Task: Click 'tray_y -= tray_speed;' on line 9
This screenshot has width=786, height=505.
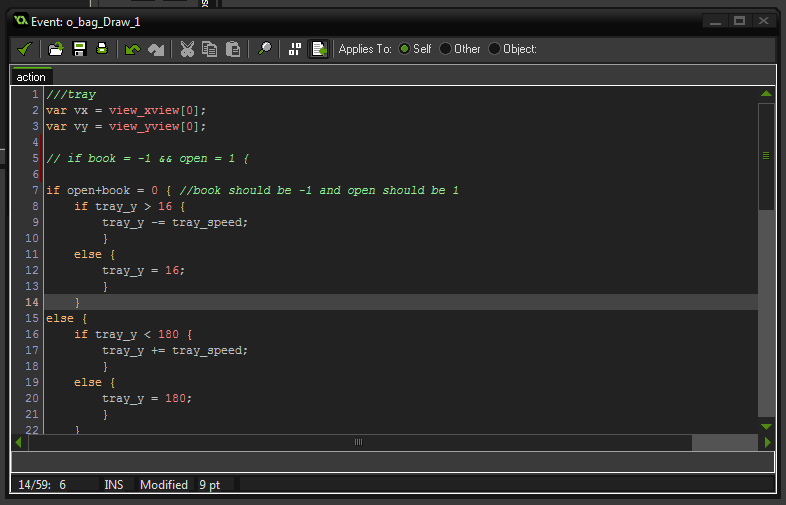Action: coord(175,223)
